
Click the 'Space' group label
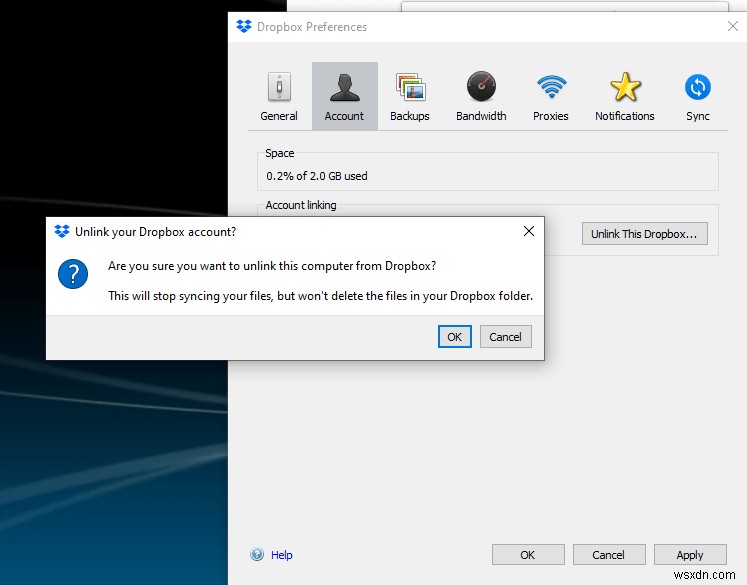[x=280, y=153]
